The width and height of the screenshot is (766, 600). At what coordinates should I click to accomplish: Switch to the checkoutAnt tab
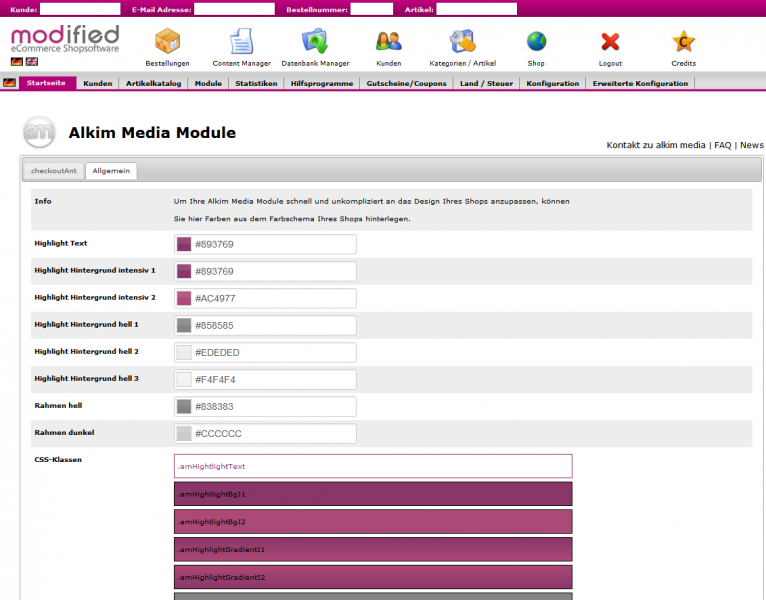54,171
